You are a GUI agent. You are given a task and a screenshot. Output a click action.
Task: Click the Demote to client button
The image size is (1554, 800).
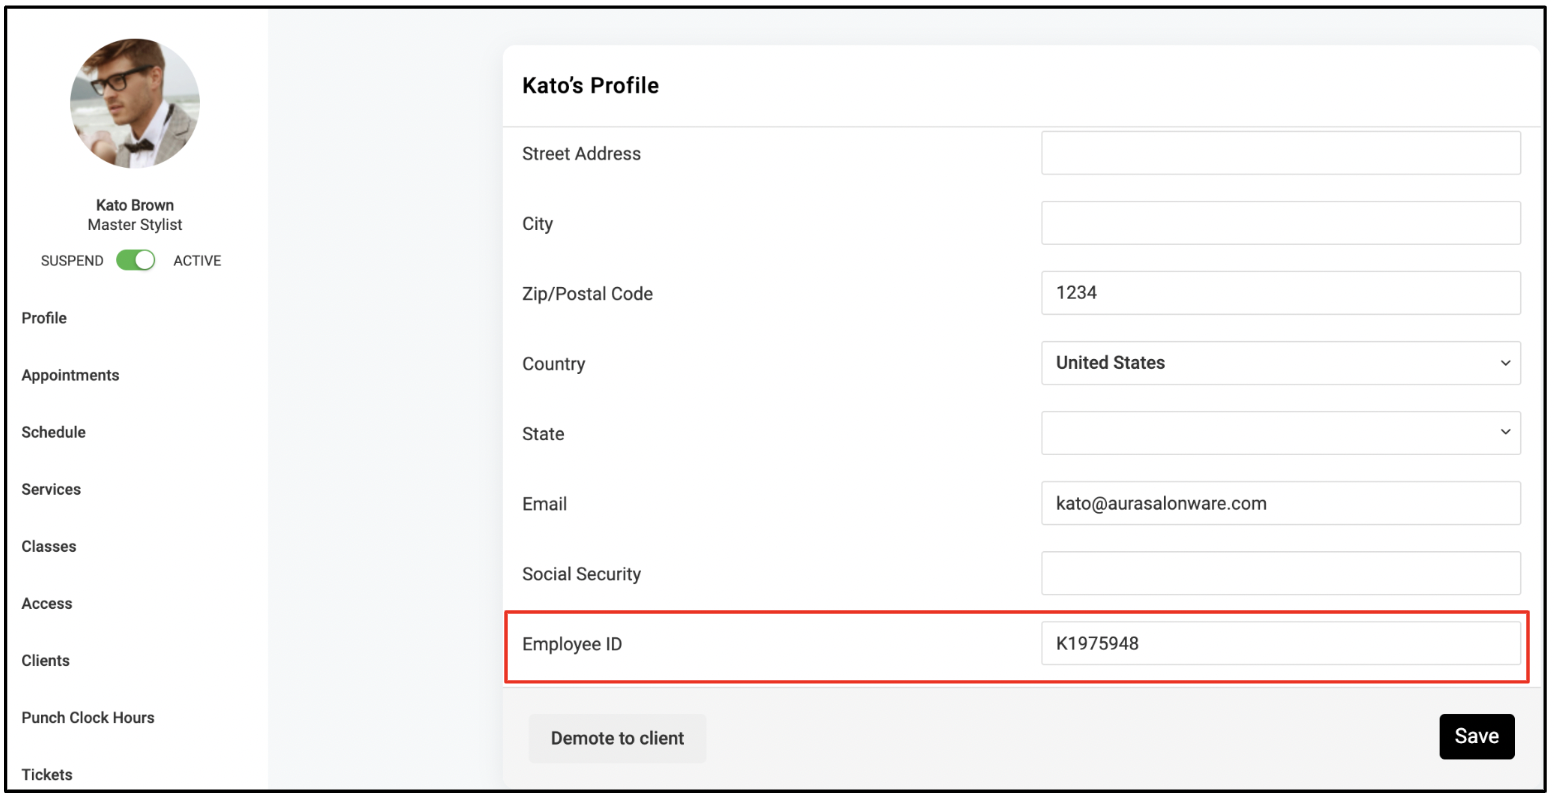617,738
